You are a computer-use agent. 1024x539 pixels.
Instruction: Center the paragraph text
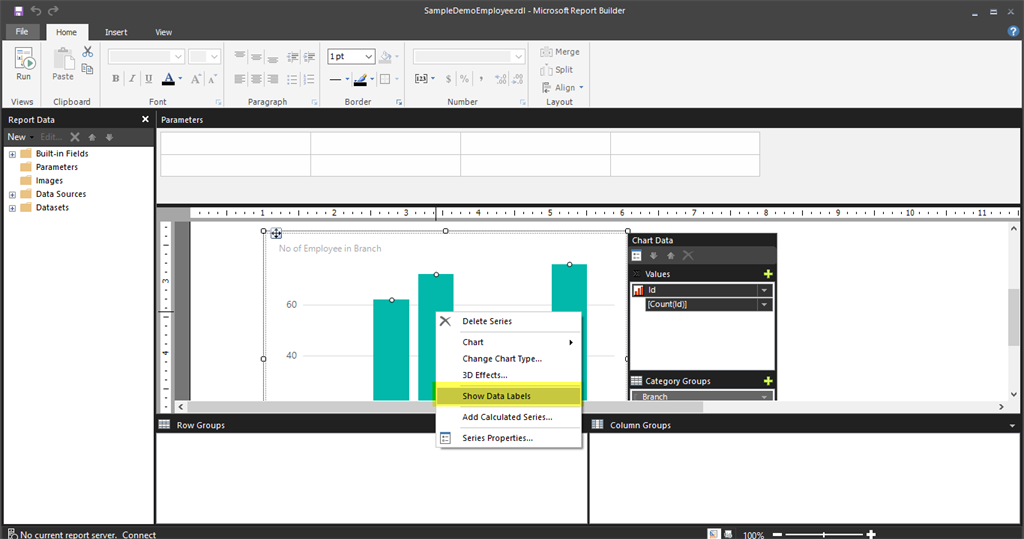click(256, 79)
